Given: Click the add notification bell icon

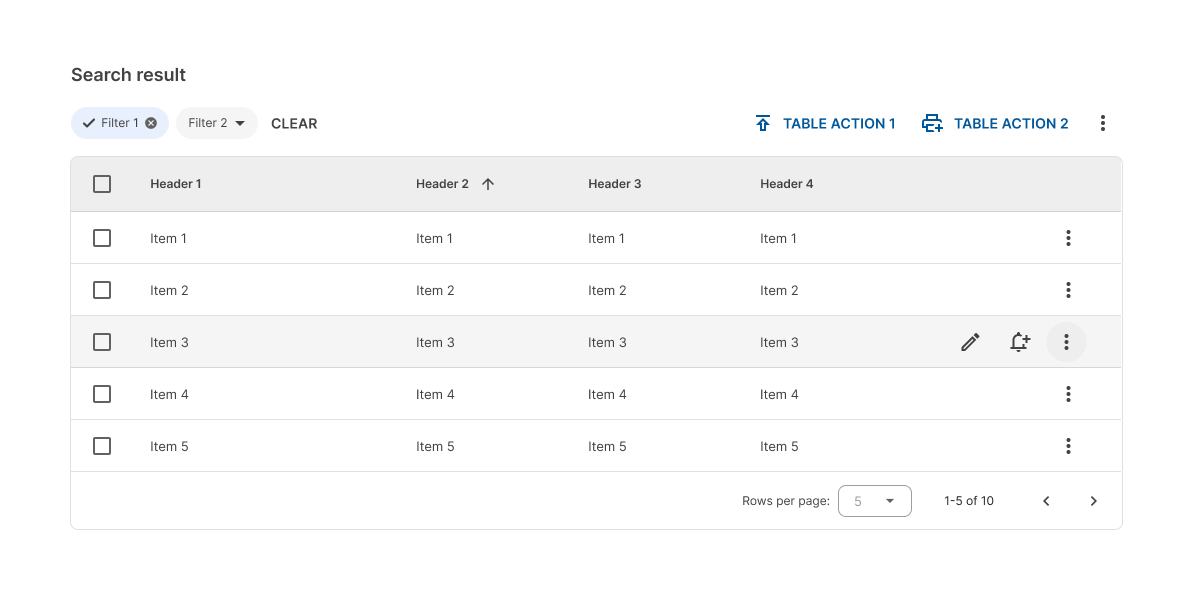Looking at the screenshot, I should (x=1019, y=342).
